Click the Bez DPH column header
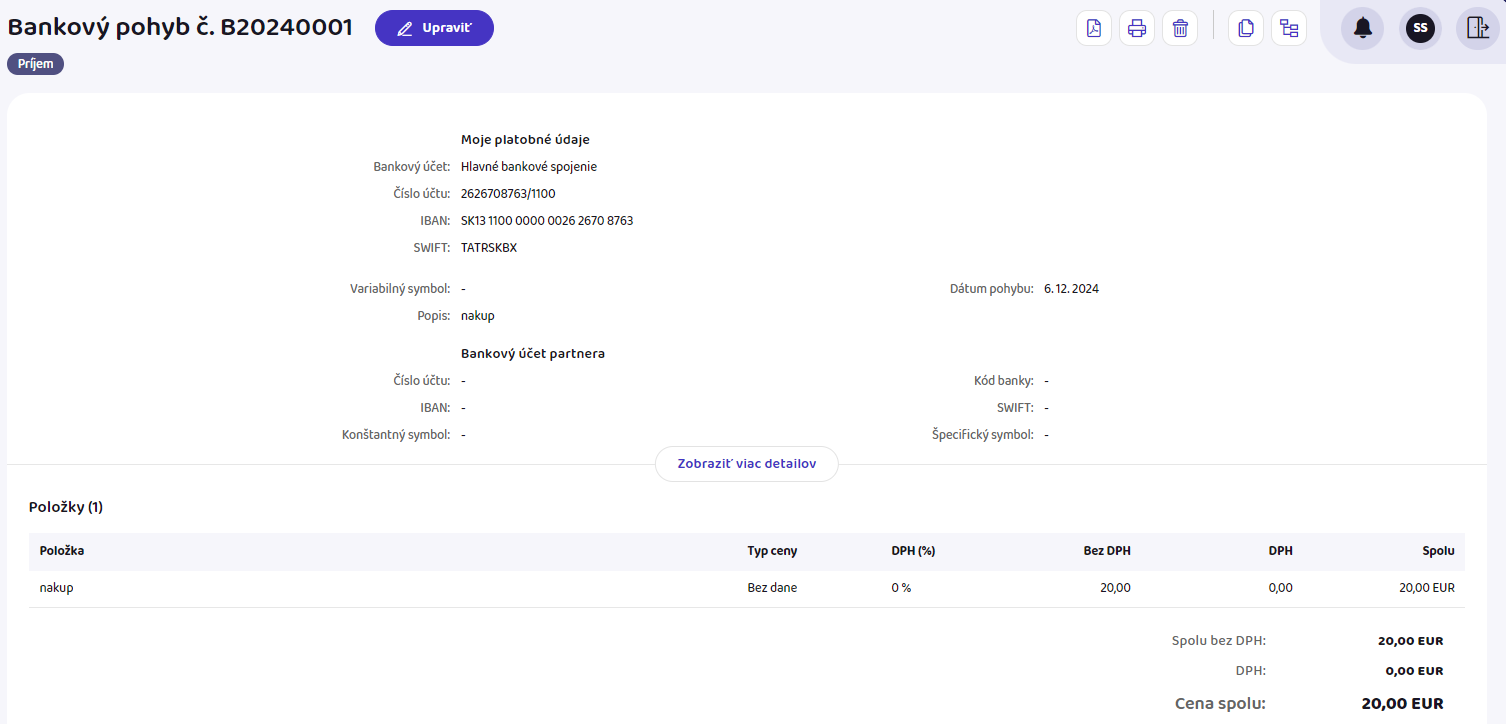This screenshot has width=1506, height=724. point(1107,551)
